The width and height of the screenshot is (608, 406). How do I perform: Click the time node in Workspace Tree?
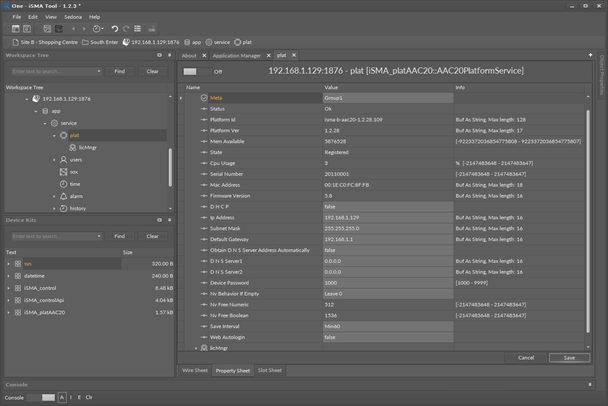tap(75, 184)
